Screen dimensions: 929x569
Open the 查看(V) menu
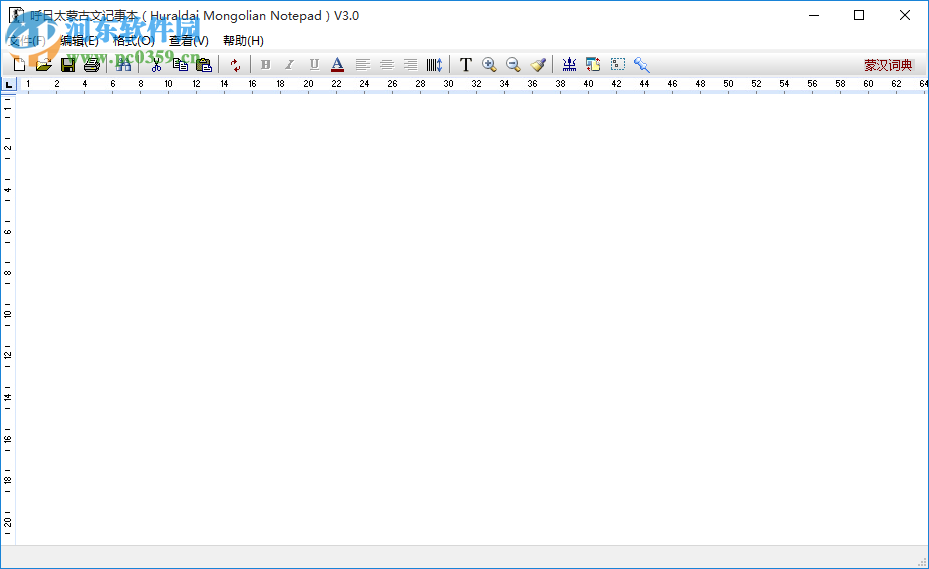point(189,41)
